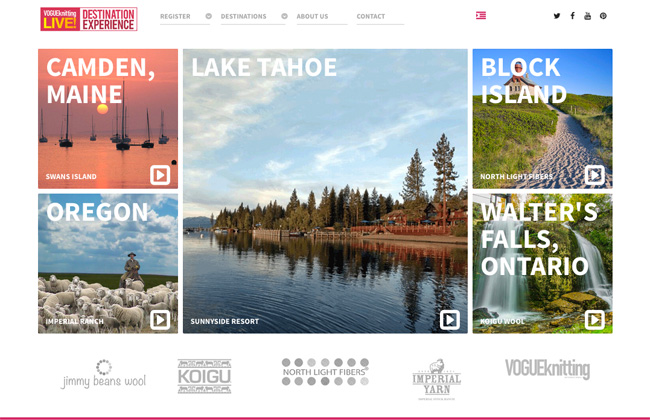The height and width of the screenshot is (420, 650).
Task: Expand the Destinations dropdown arrow
Action: [x=284, y=16]
